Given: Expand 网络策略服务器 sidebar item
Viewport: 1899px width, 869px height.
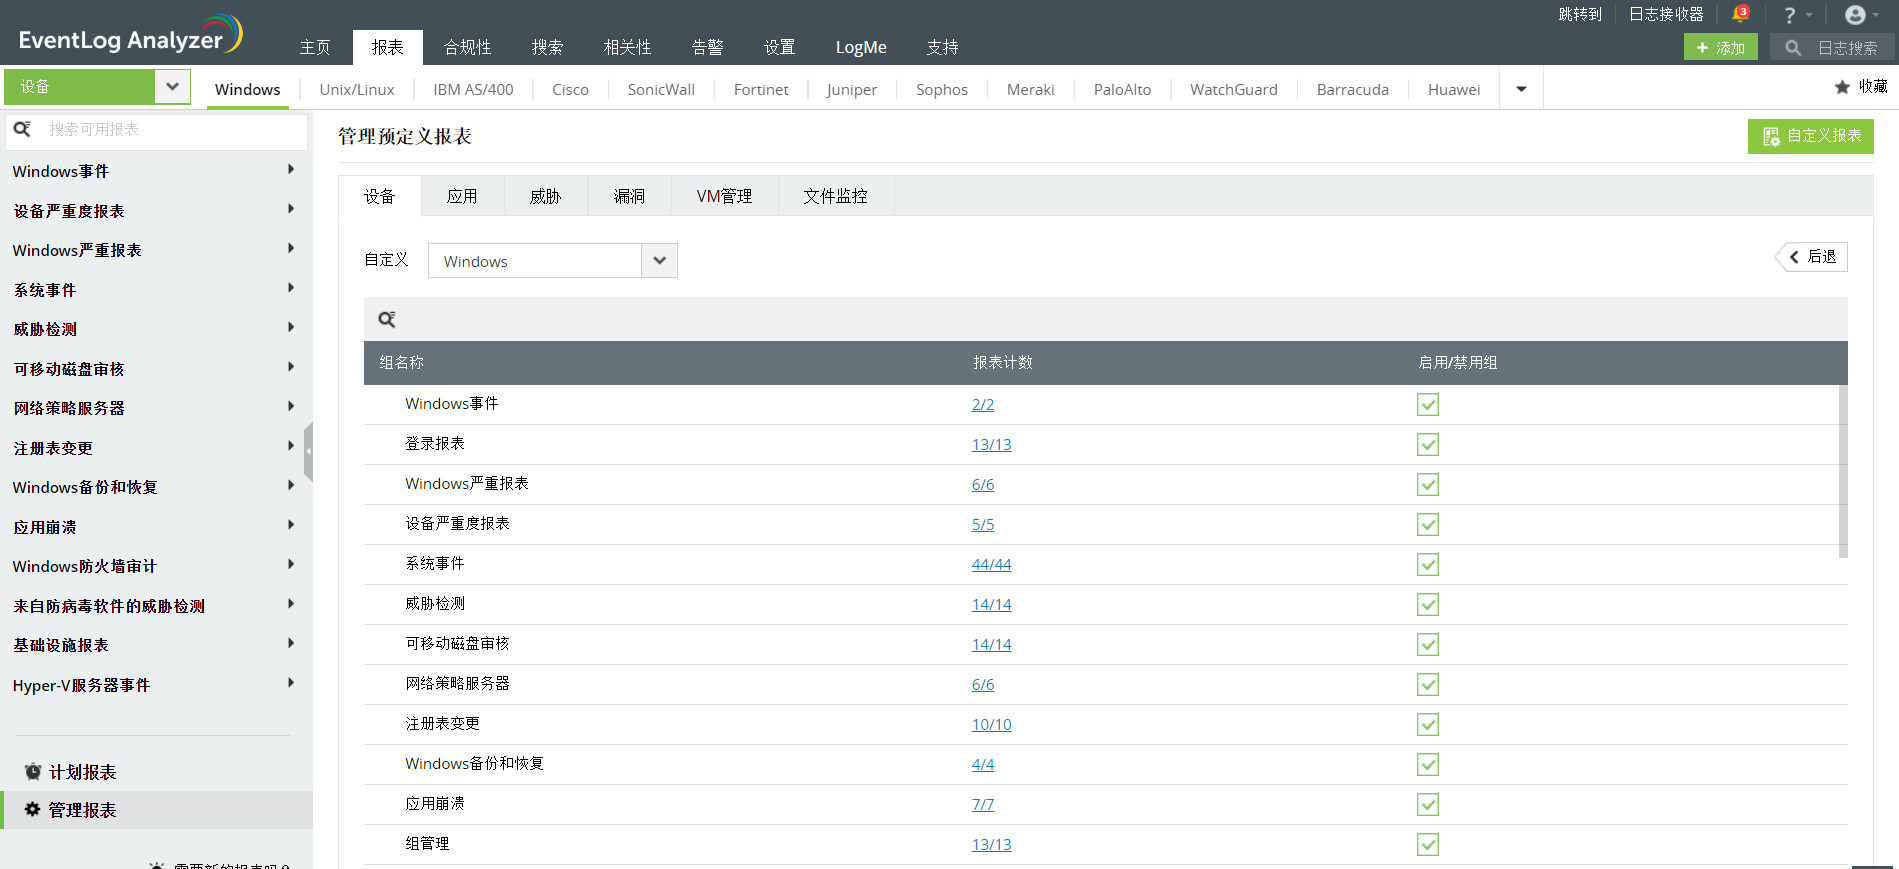Looking at the screenshot, I should pyautogui.click(x=291, y=406).
